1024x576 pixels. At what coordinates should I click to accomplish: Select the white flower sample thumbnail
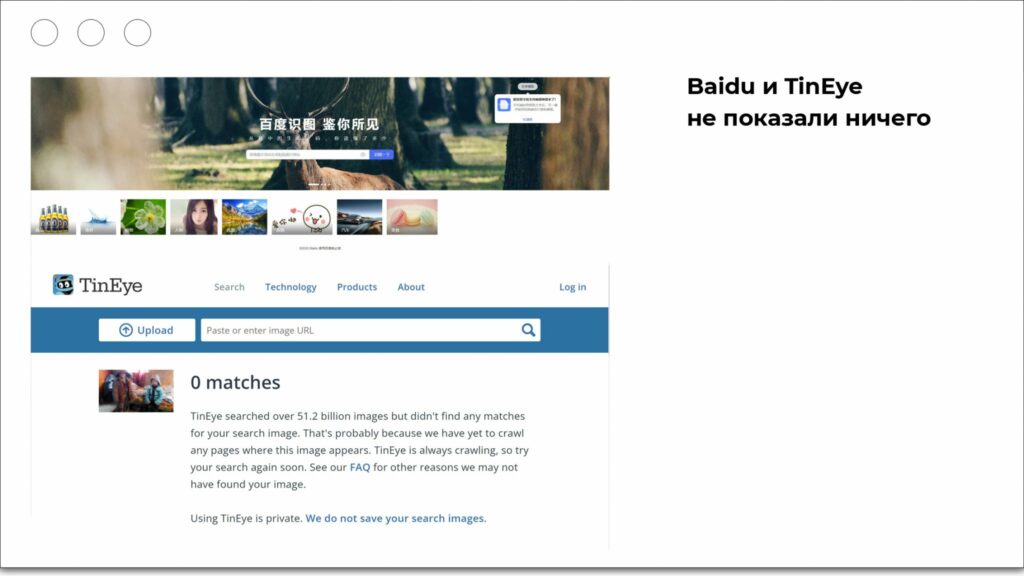click(143, 217)
